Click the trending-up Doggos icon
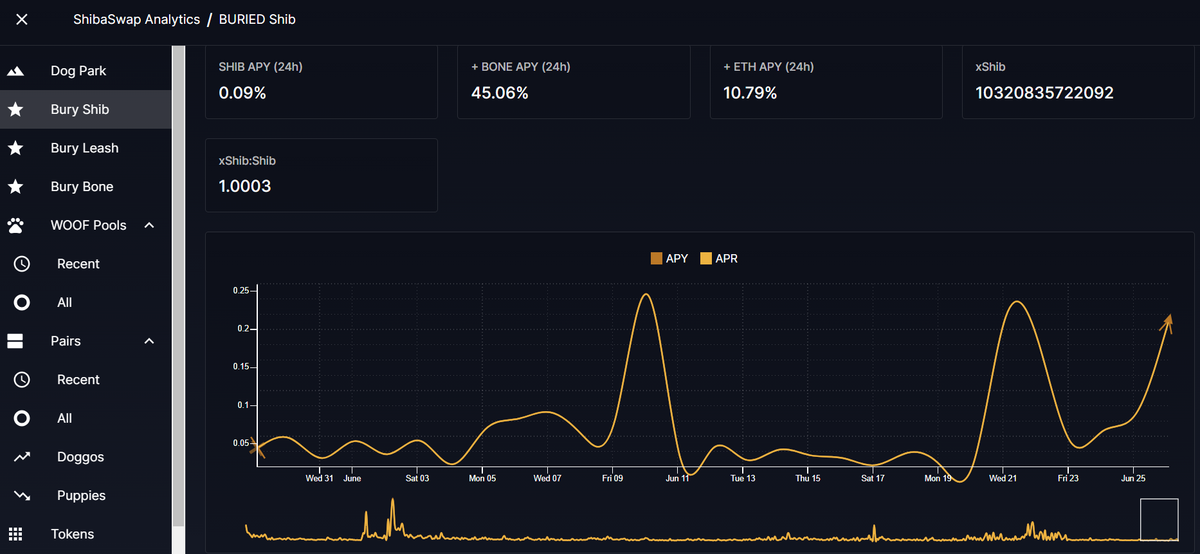Image resolution: width=1200 pixels, height=554 pixels. point(22,457)
